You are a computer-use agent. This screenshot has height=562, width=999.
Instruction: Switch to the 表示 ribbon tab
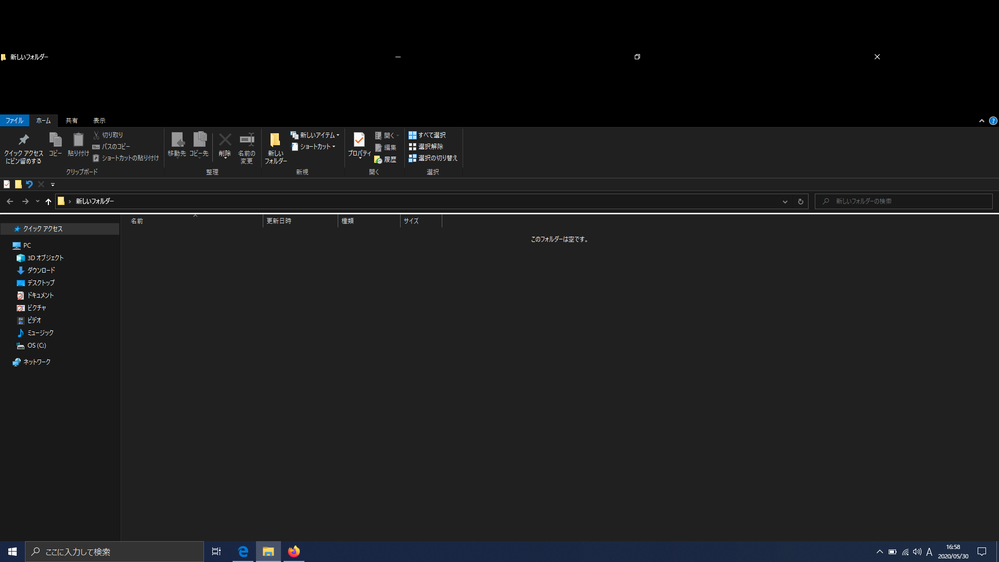click(x=99, y=121)
